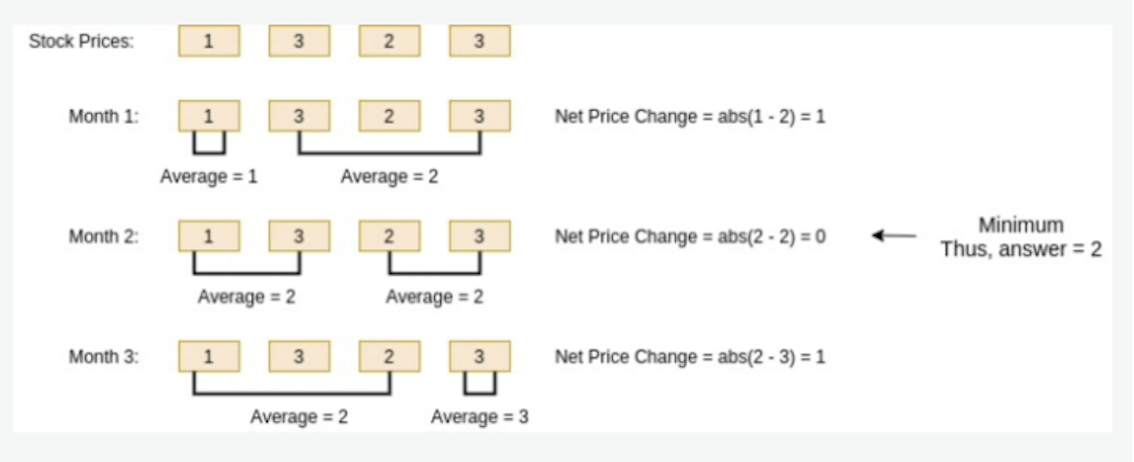1134x462 pixels.
Task: Click the "Month 3:" label
Action: point(104,357)
